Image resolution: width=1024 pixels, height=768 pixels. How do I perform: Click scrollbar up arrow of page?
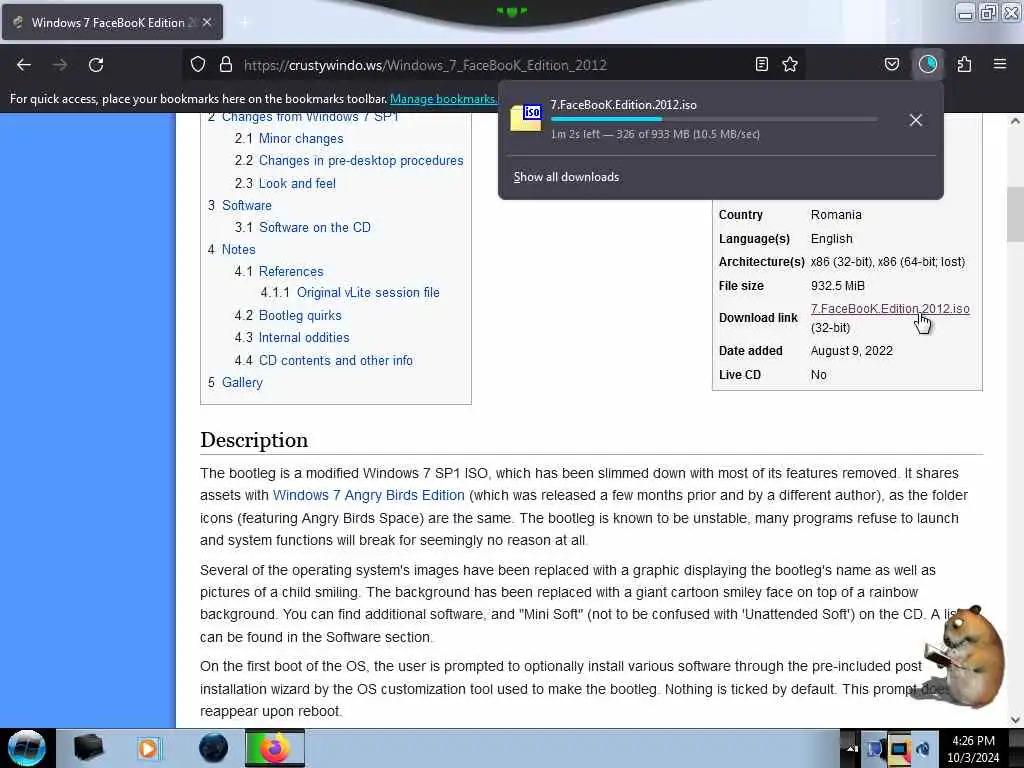click(1015, 121)
